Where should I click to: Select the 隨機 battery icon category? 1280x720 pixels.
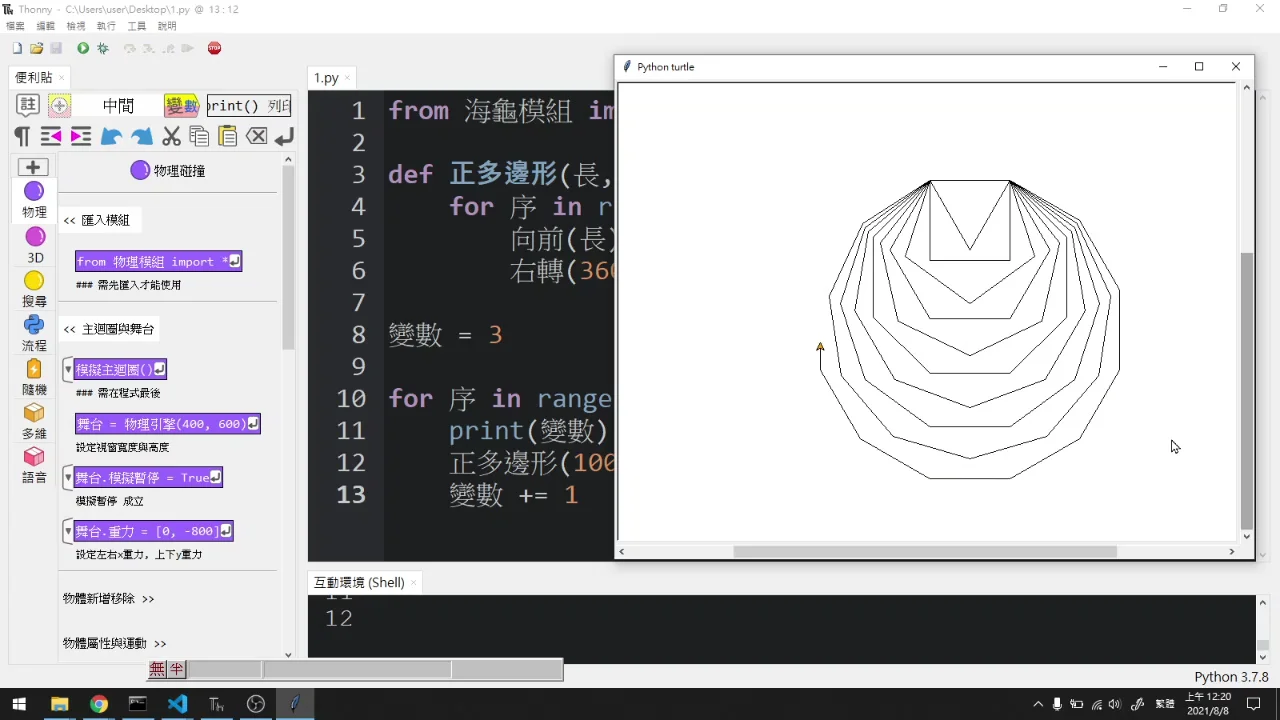pyautogui.click(x=34, y=377)
